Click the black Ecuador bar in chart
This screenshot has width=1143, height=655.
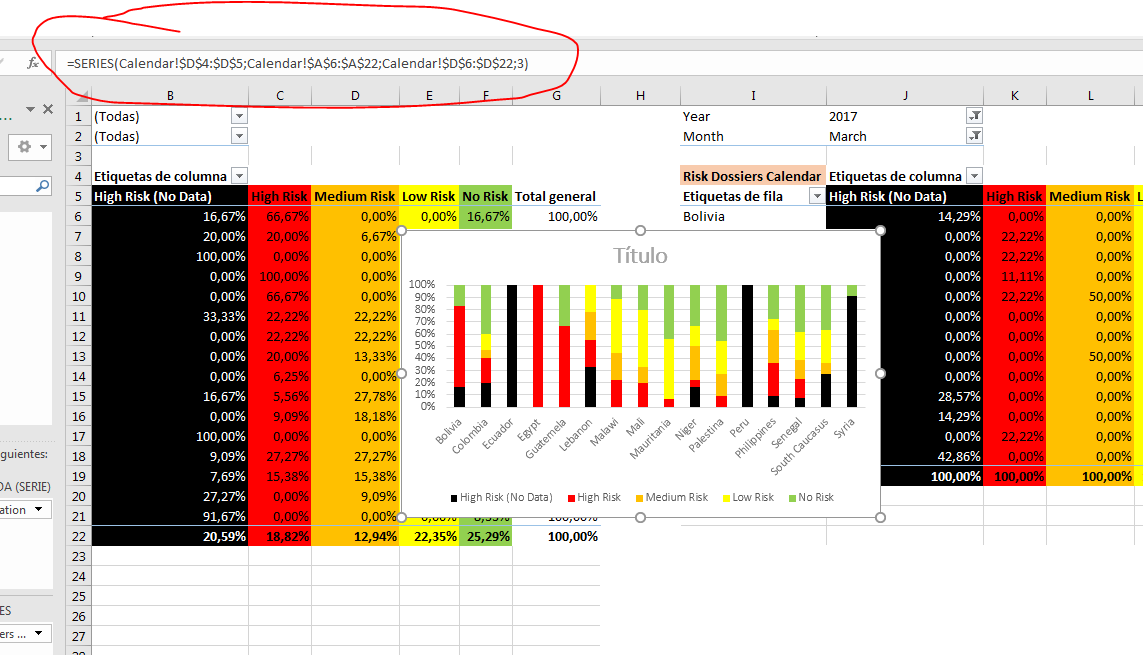point(512,345)
